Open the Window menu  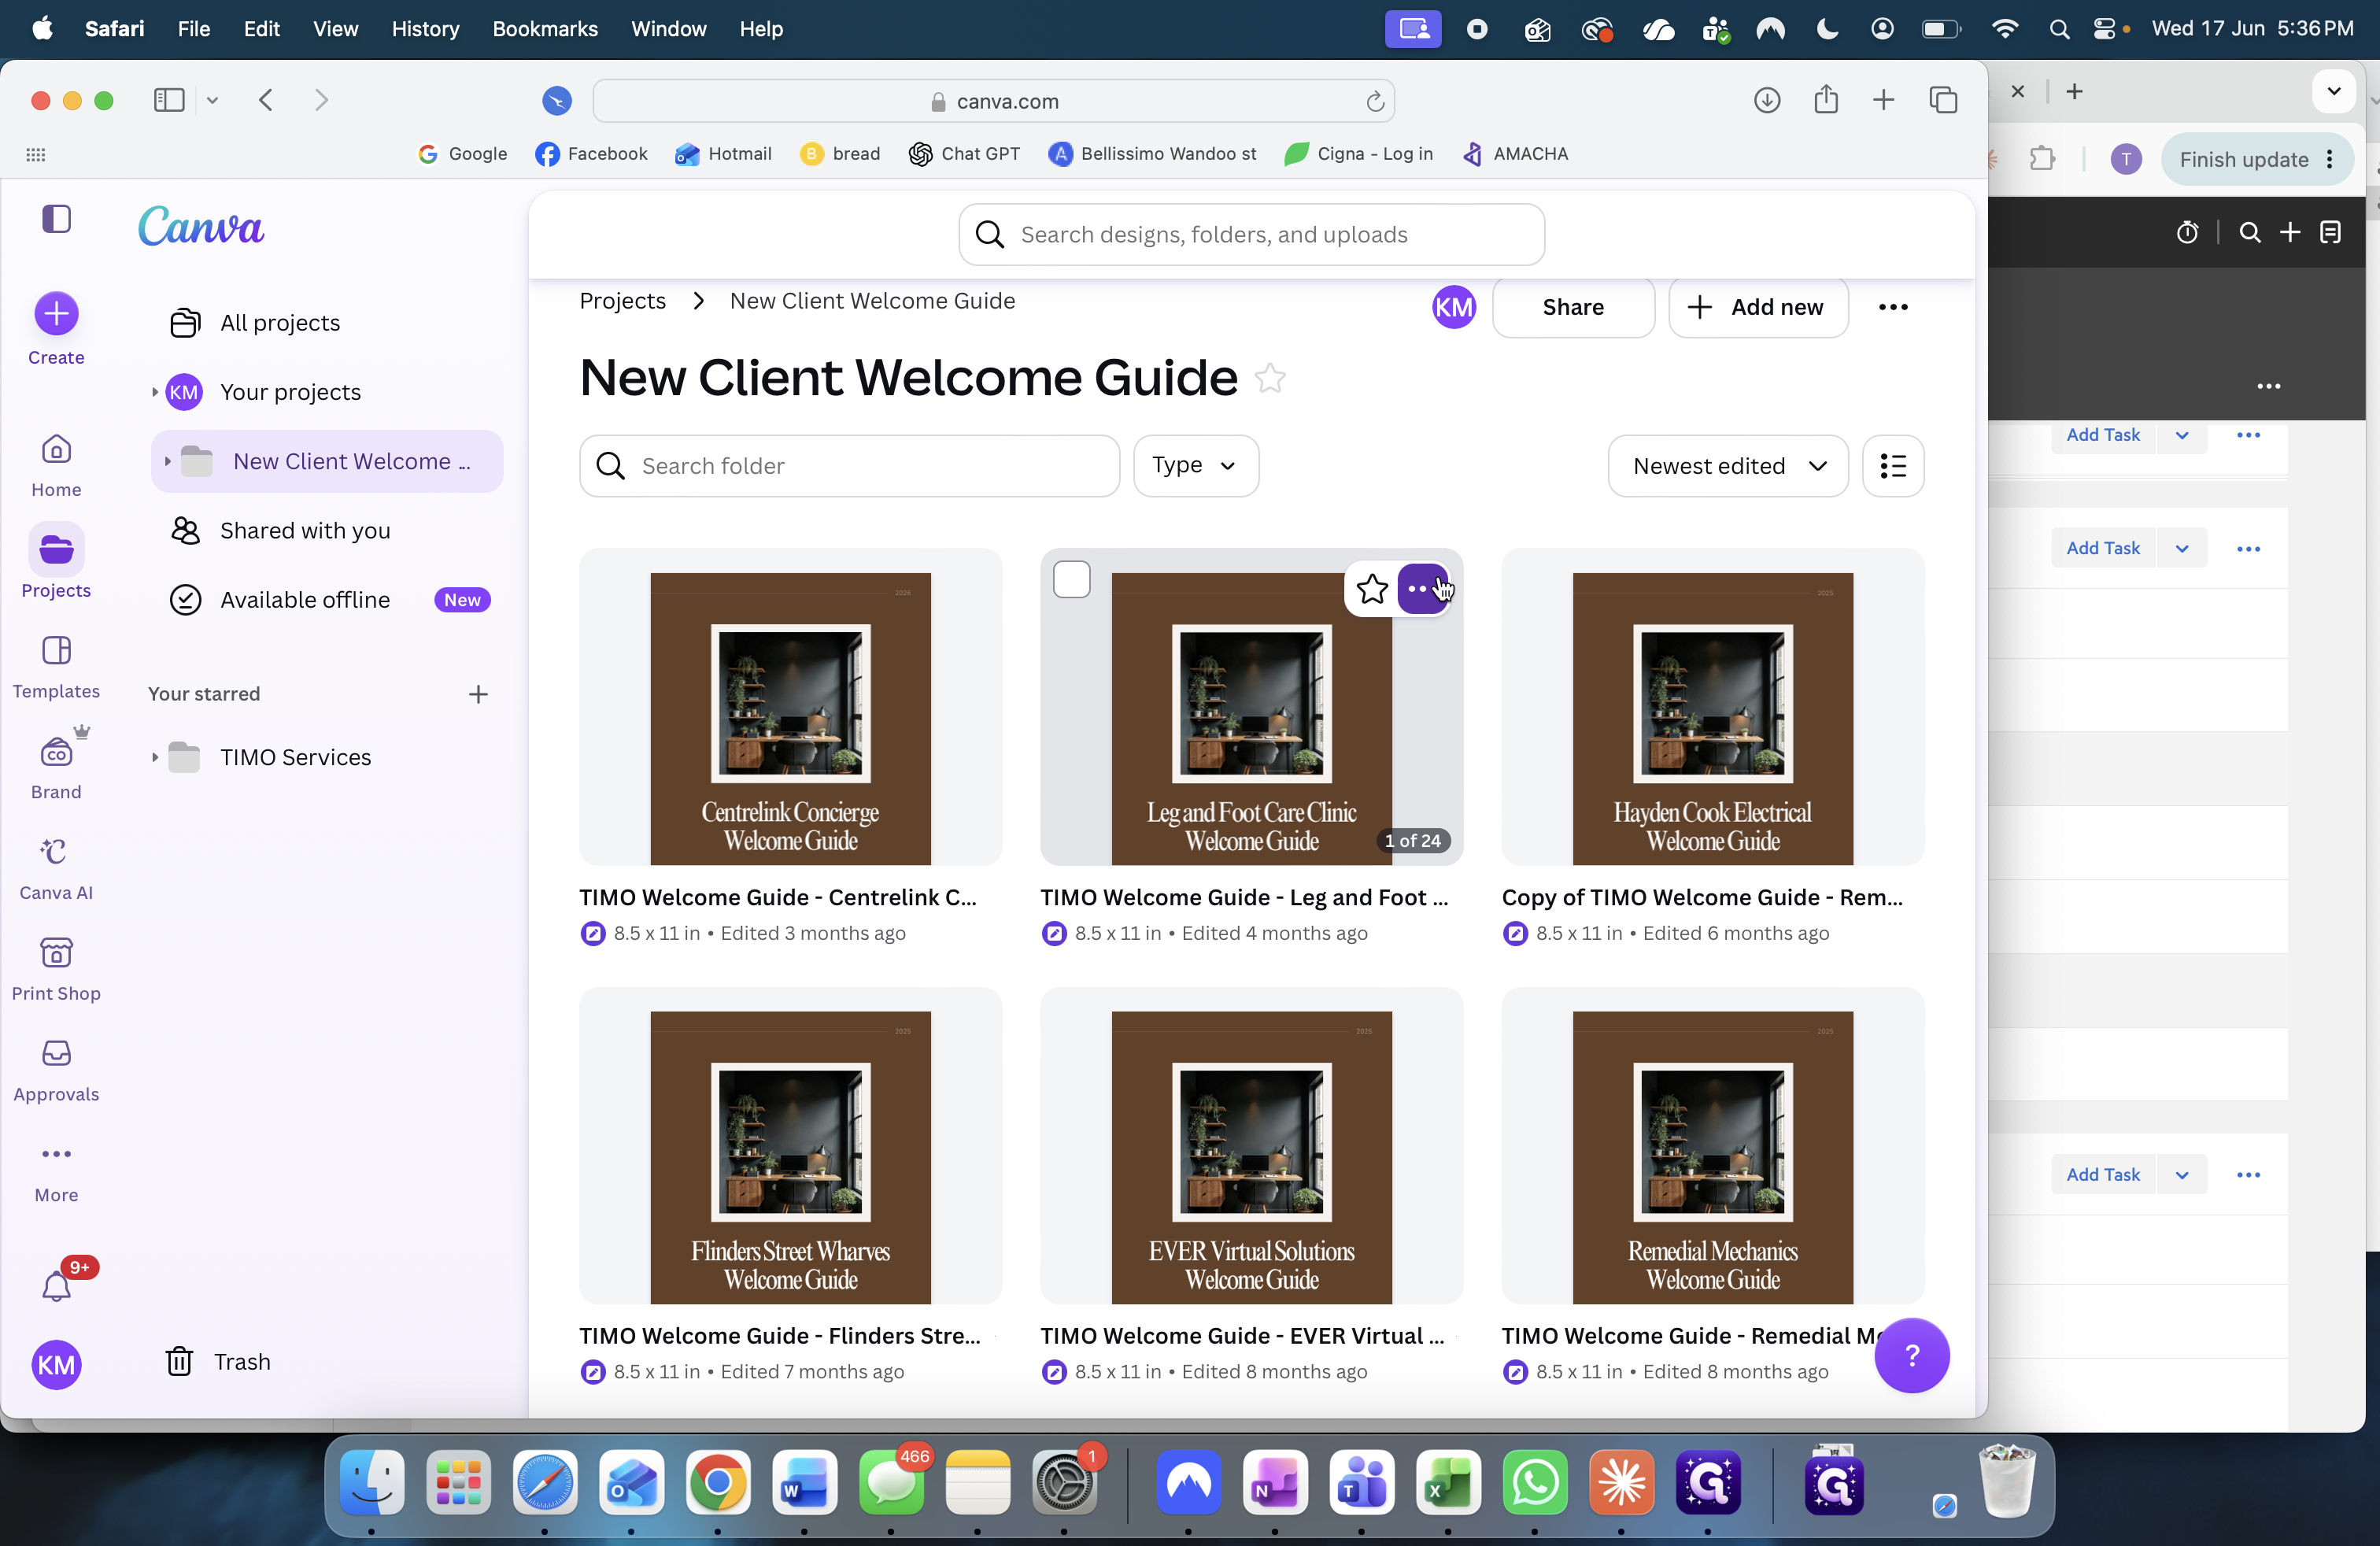(x=668, y=29)
